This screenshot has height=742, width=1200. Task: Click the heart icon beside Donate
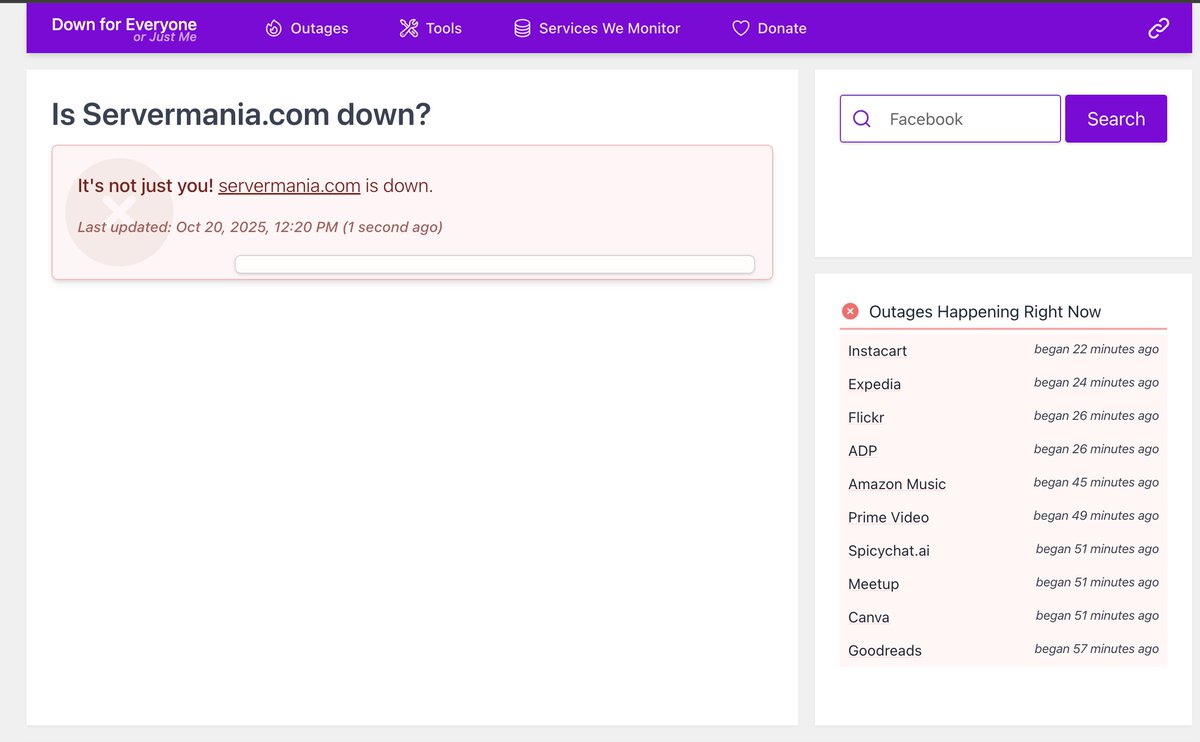tap(740, 28)
